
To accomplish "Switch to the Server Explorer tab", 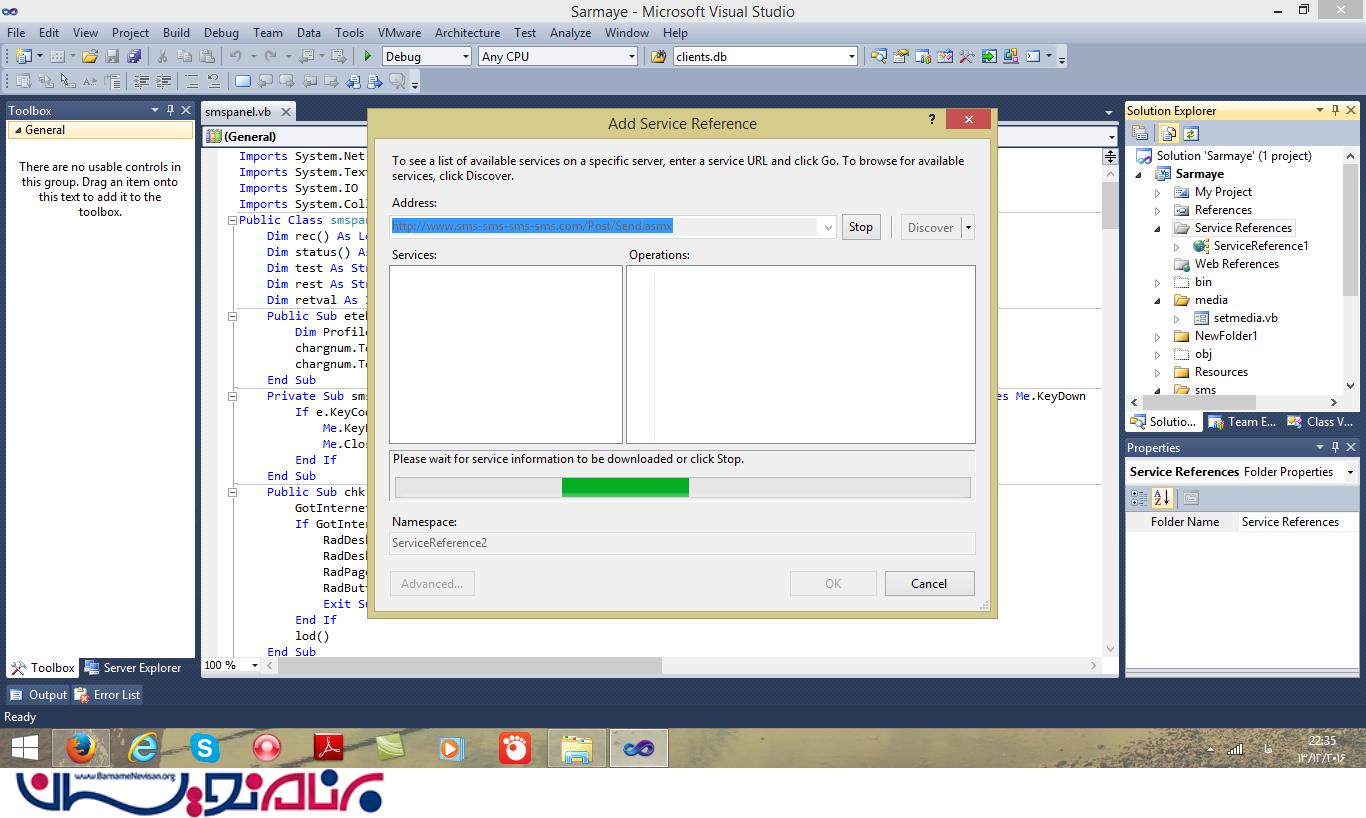I will pos(133,668).
